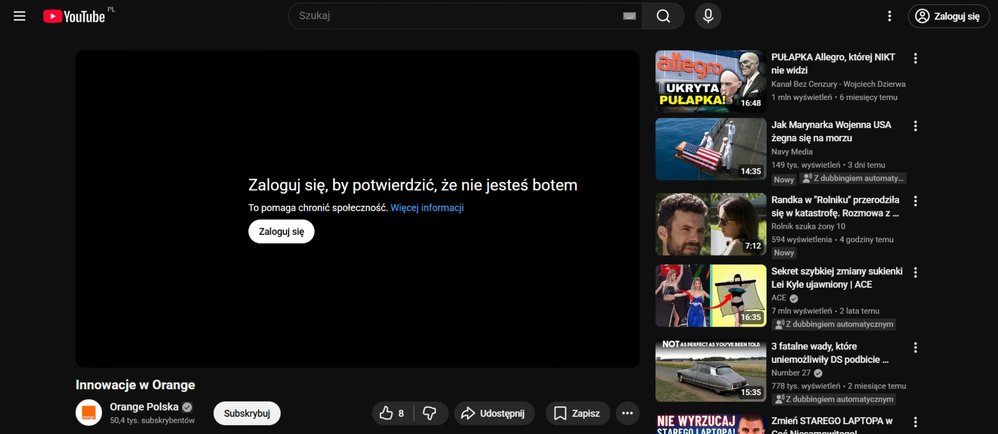Open the Navy Media channel name

tap(792, 151)
